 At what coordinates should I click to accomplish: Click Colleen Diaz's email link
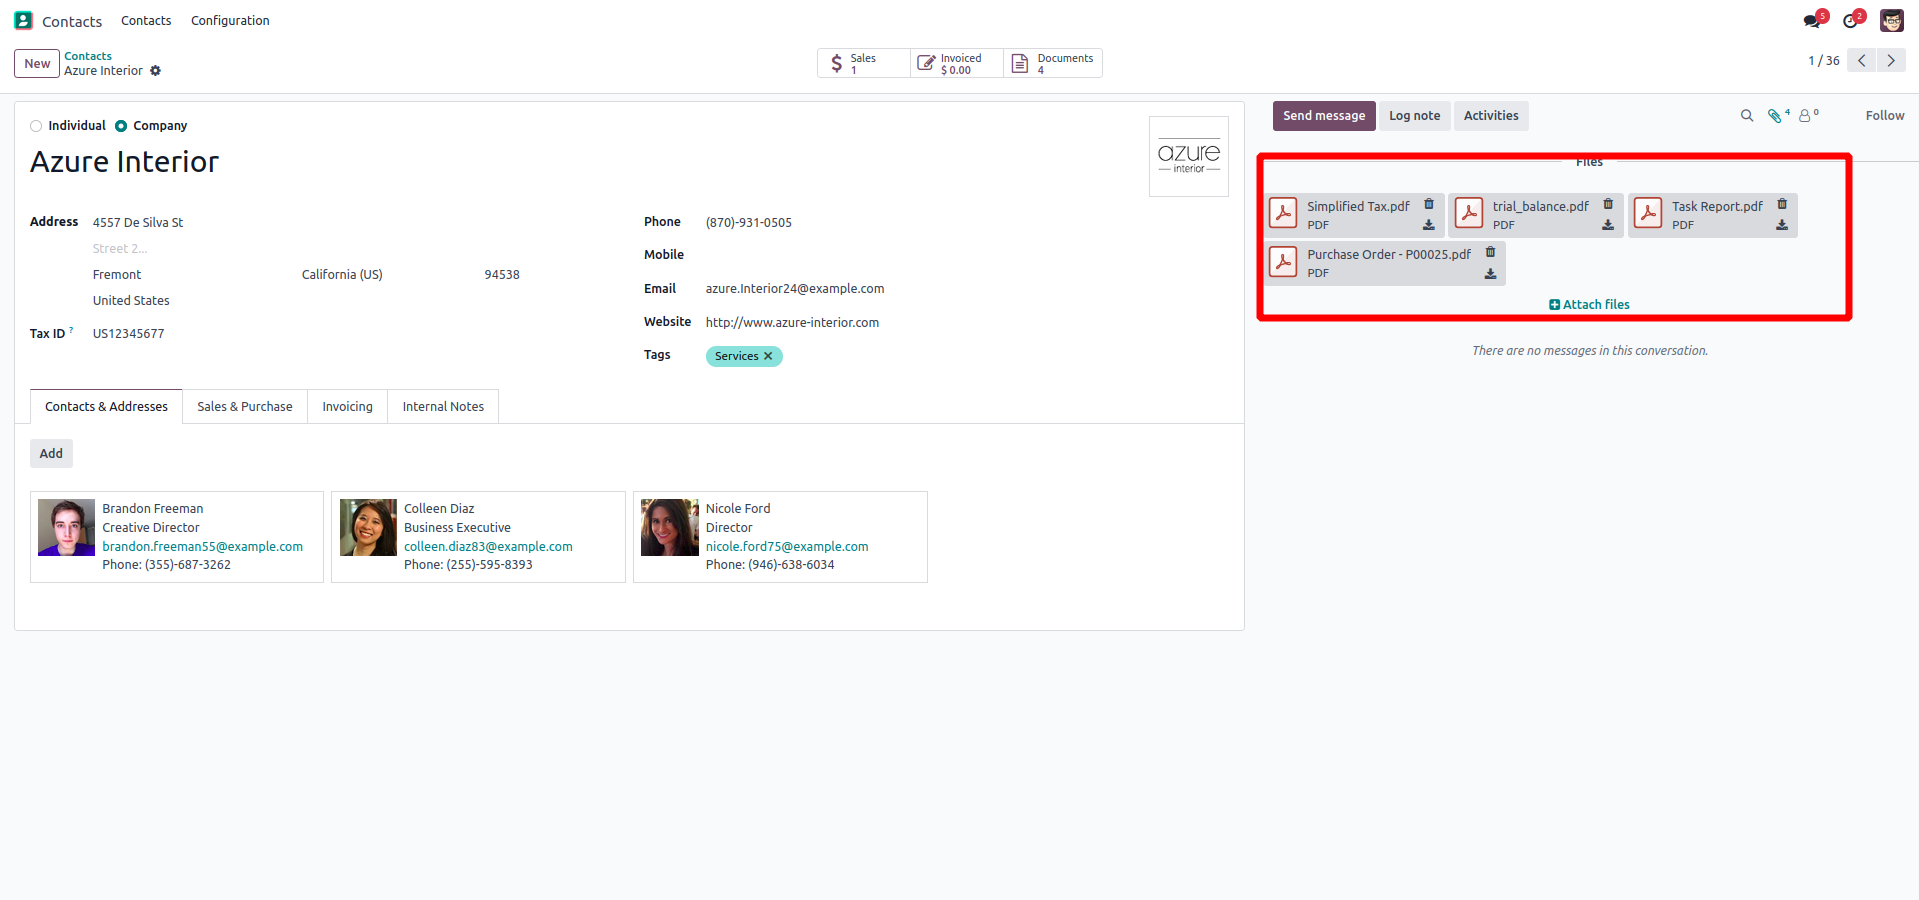488,547
